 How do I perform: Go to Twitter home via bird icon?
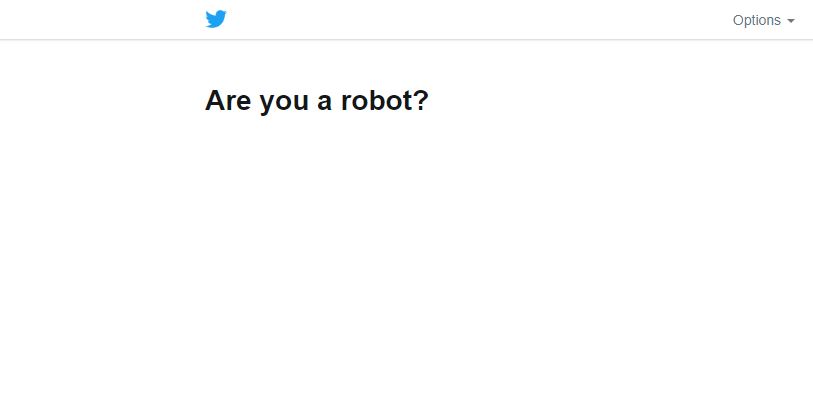(x=216, y=19)
